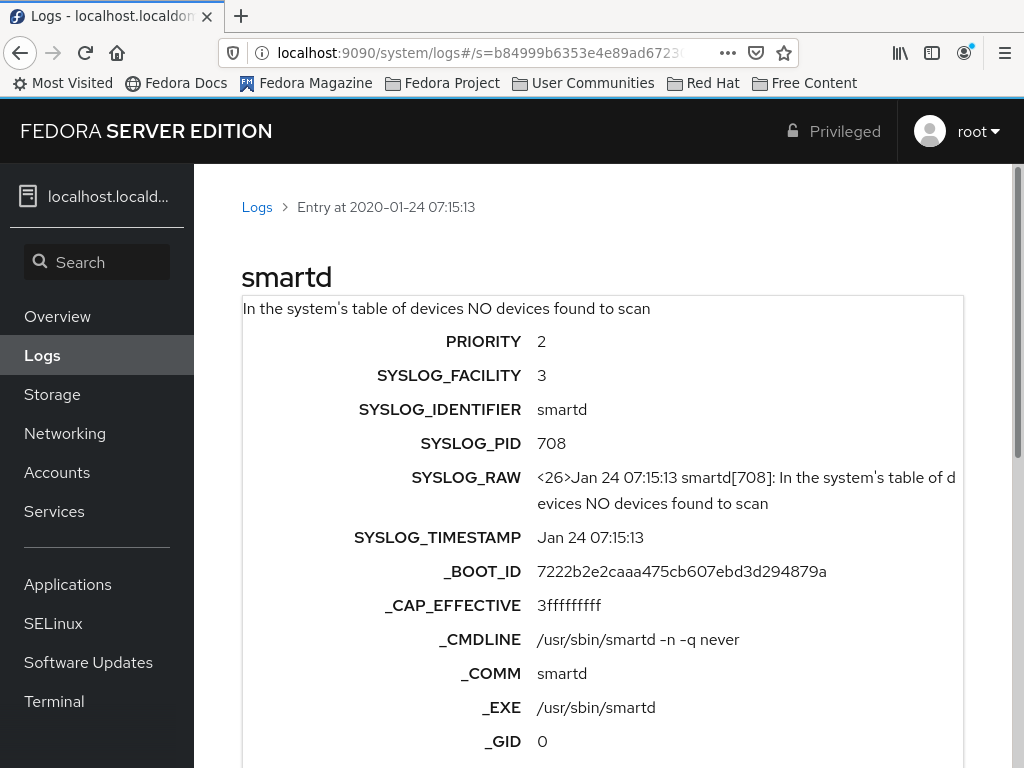Open the Library icon in toolbar
1024x768 pixels.
[x=900, y=53]
